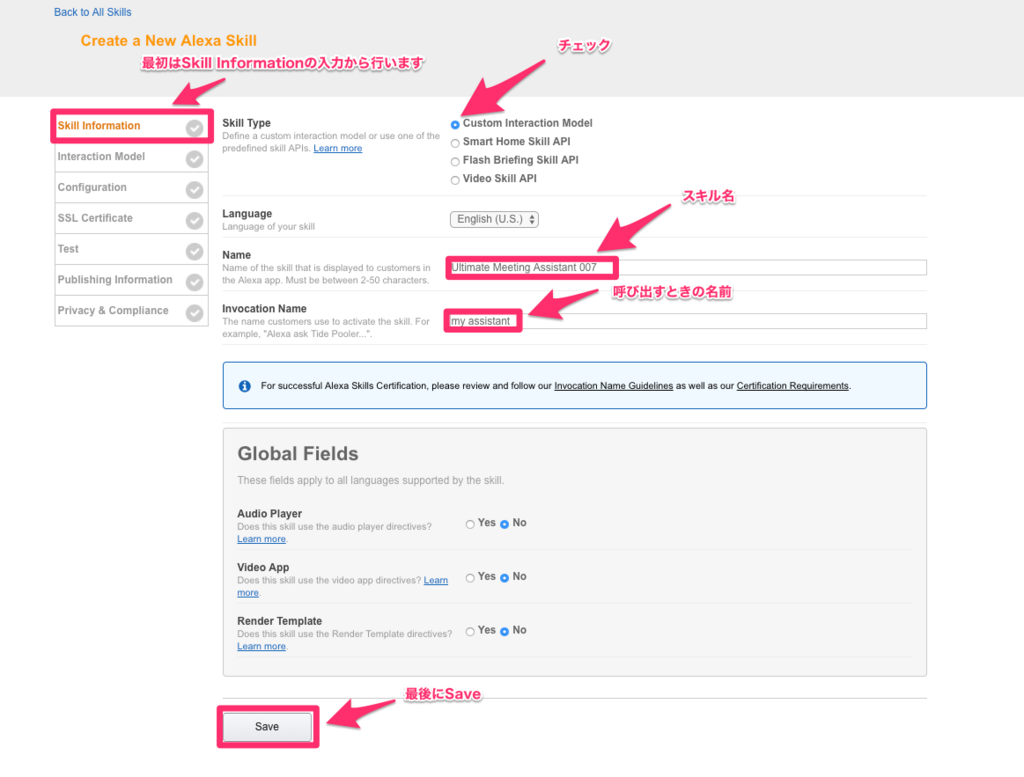Set Audio Player to No

coord(504,524)
